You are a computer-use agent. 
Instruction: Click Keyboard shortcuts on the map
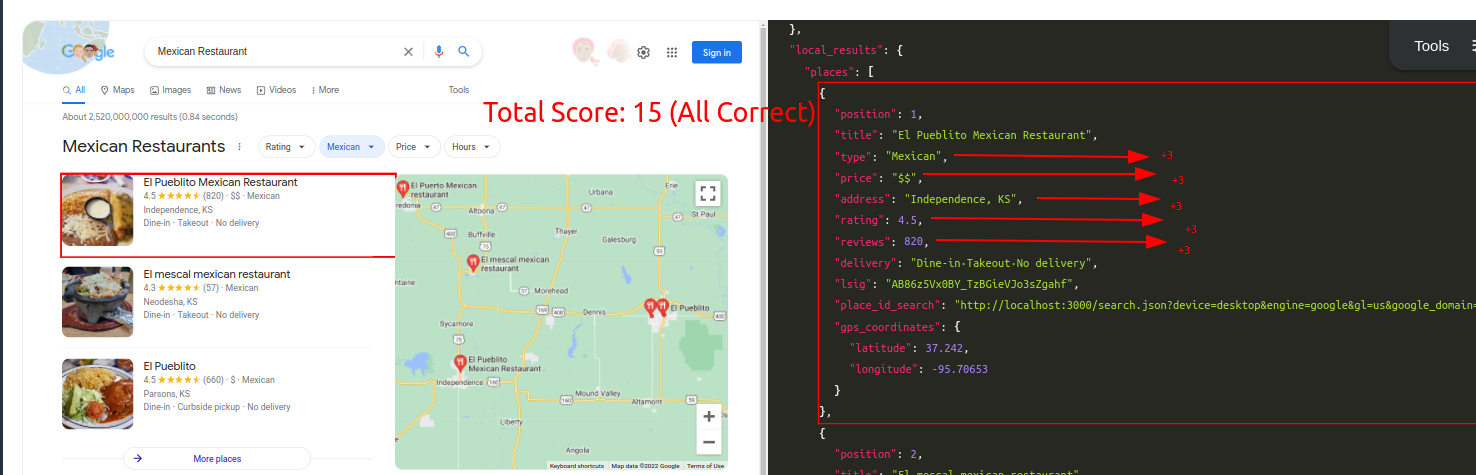coord(577,466)
